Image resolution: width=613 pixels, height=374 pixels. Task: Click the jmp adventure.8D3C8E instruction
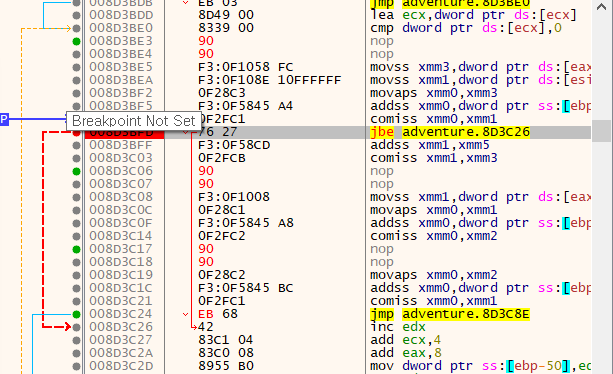click(x=450, y=314)
